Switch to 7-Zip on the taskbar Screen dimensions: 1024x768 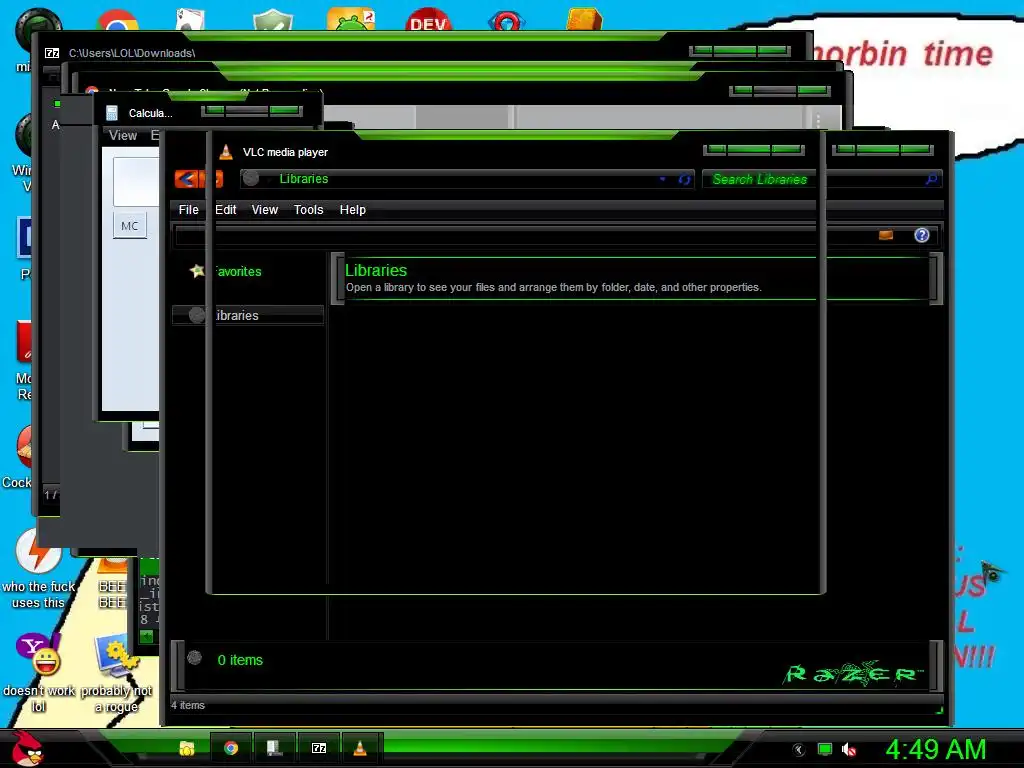[x=319, y=748]
